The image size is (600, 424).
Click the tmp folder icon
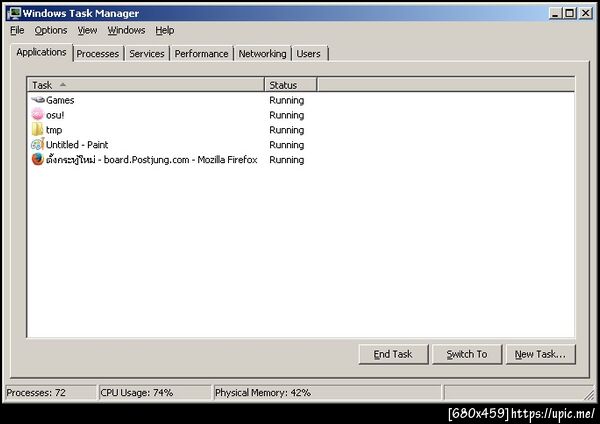pyautogui.click(x=38, y=129)
